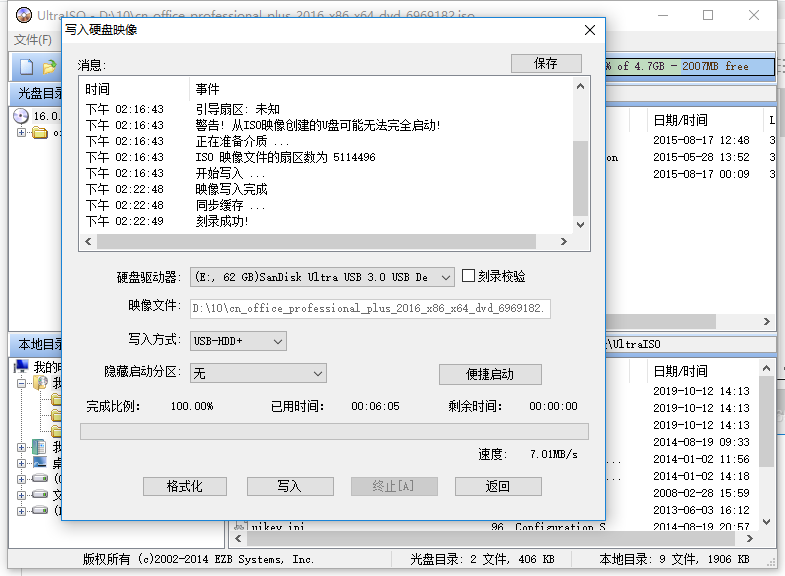The image size is (785, 576).
Task: Click the My Computer icon in local tree
Action: [x=21, y=366]
